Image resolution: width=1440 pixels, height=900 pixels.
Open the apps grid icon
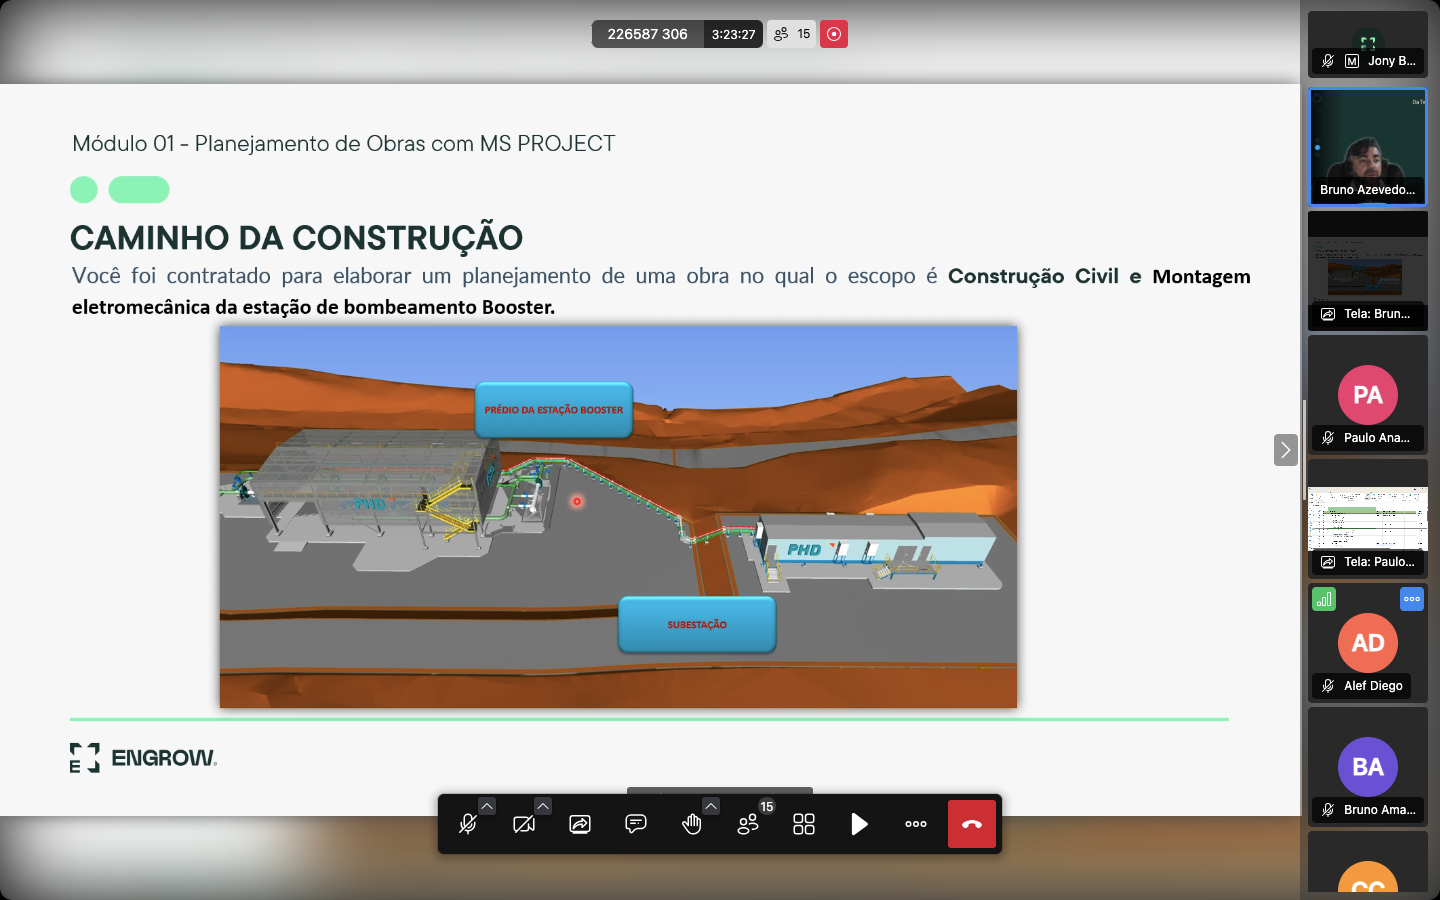pyautogui.click(x=804, y=824)
